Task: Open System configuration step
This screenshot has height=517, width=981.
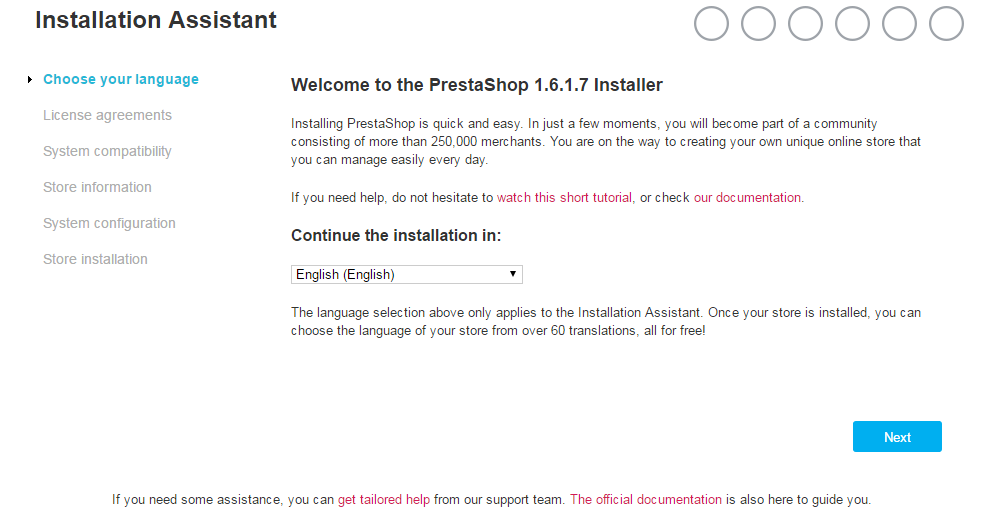Action: pyautogui.click(x=109, y=223)
